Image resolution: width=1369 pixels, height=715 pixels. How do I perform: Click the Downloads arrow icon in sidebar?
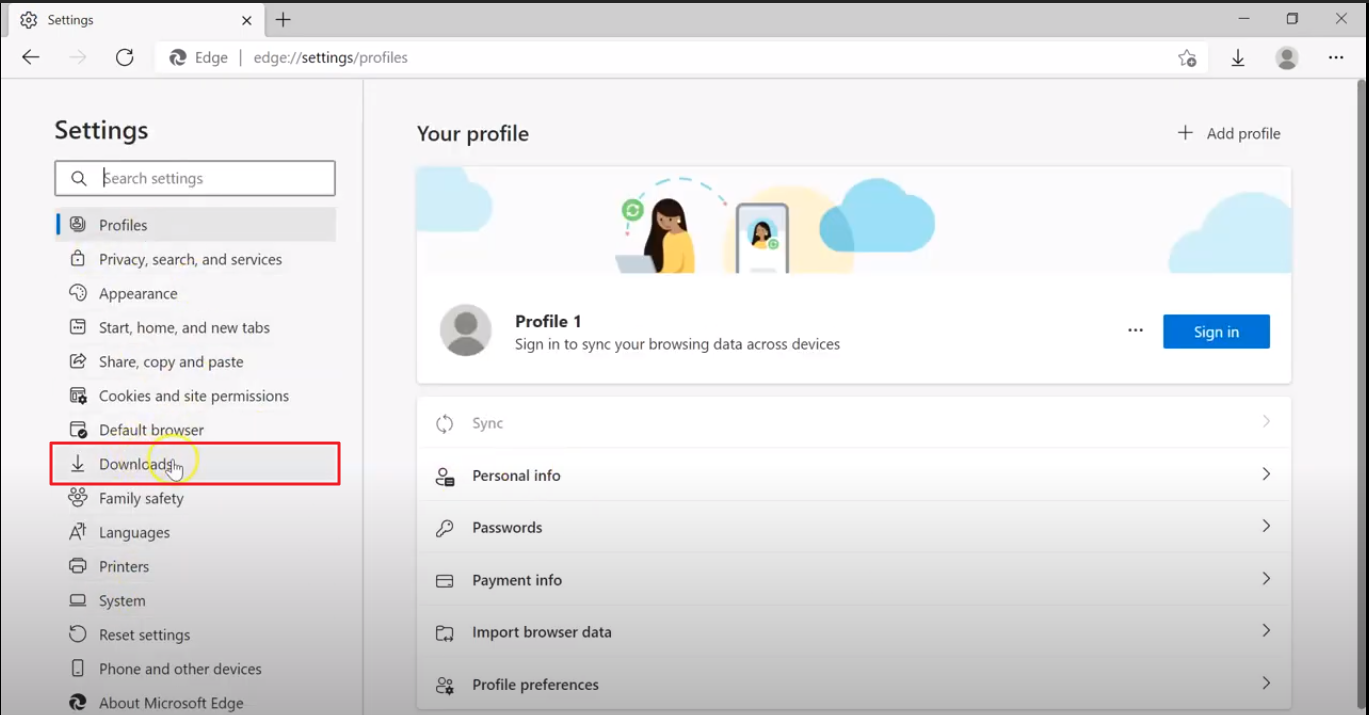(x=78, y=464)
